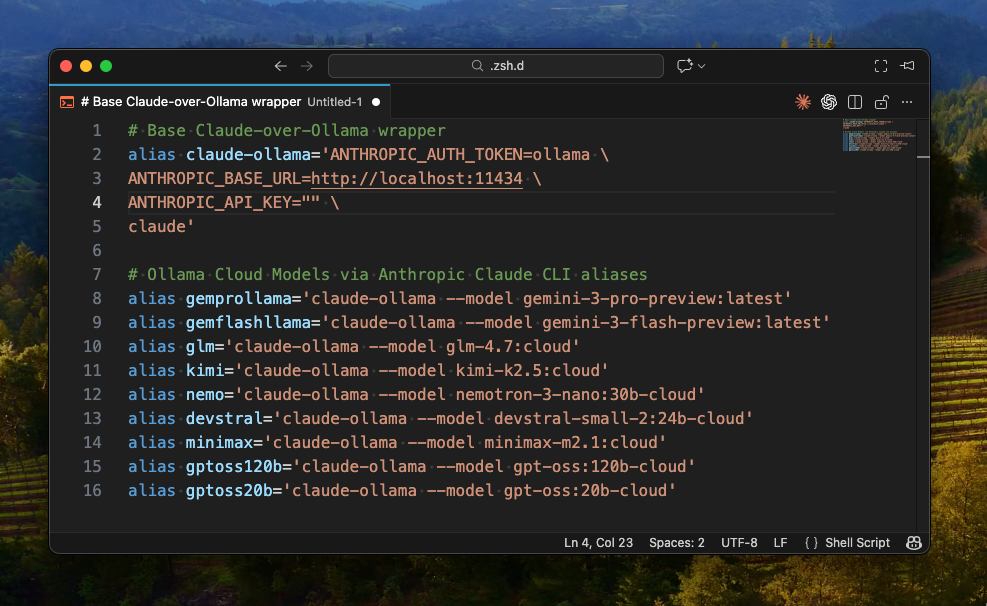987x606 pixels.
Task: Click the green zoom window button
Action: [106, 66]
